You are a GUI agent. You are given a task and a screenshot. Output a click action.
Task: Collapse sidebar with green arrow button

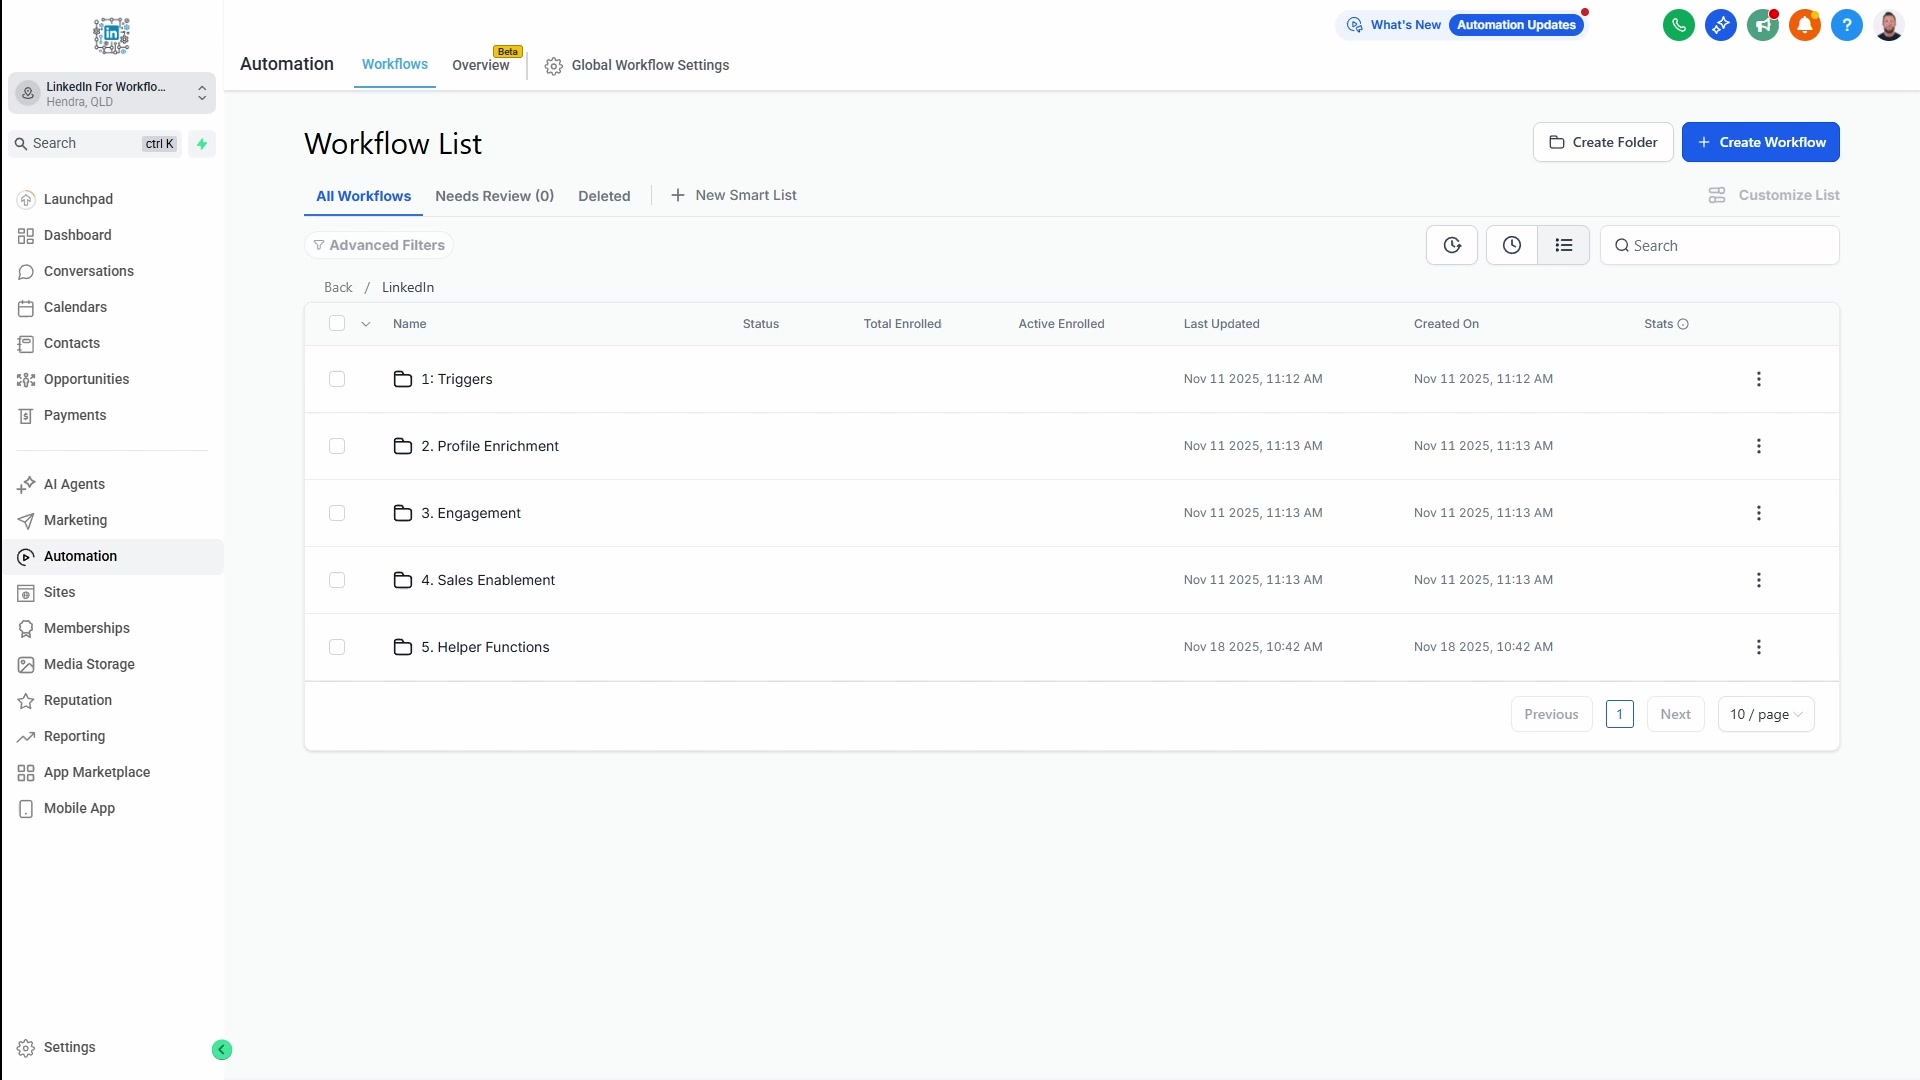[222, 1049]
